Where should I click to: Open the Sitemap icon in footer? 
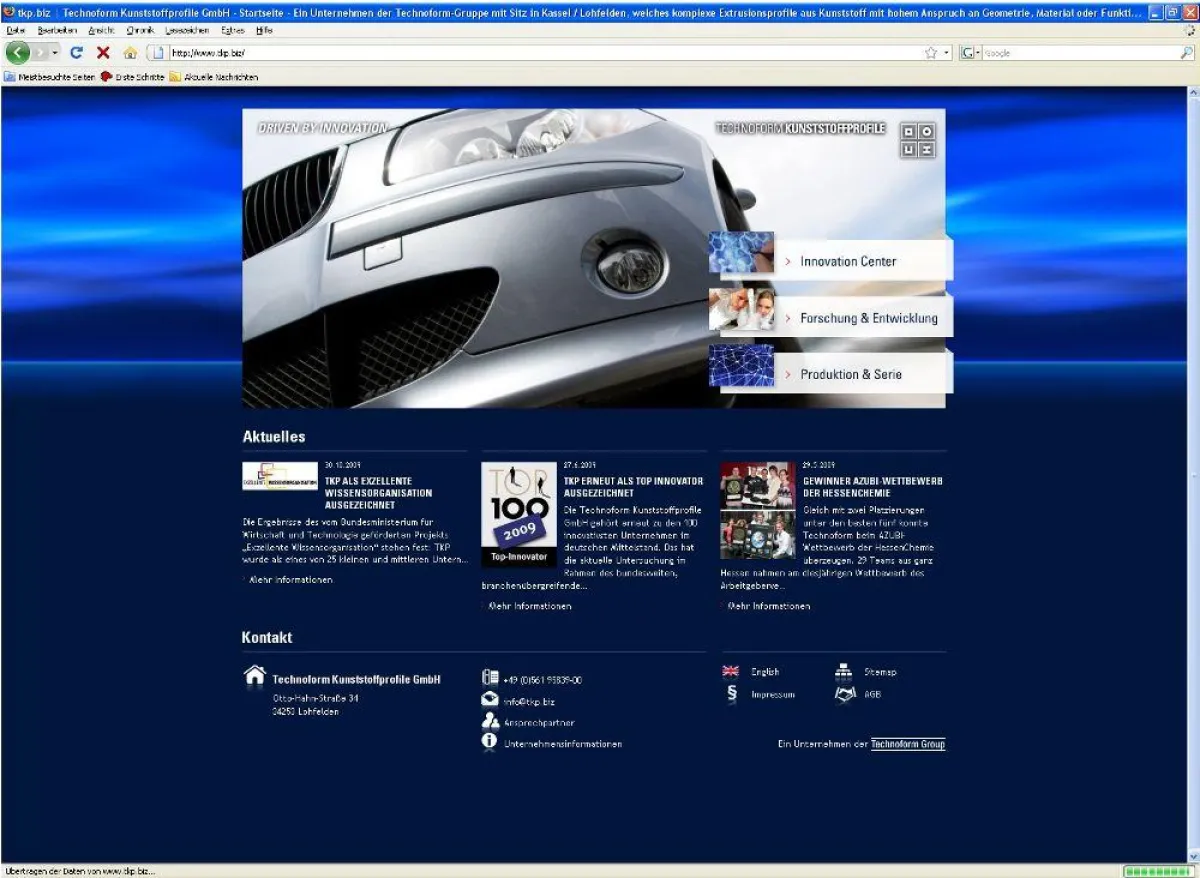[843, 672]
